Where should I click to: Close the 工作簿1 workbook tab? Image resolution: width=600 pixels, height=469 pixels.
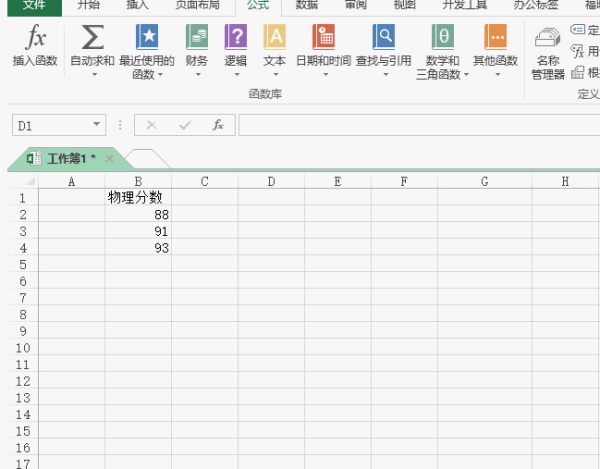tap(109, 158)
